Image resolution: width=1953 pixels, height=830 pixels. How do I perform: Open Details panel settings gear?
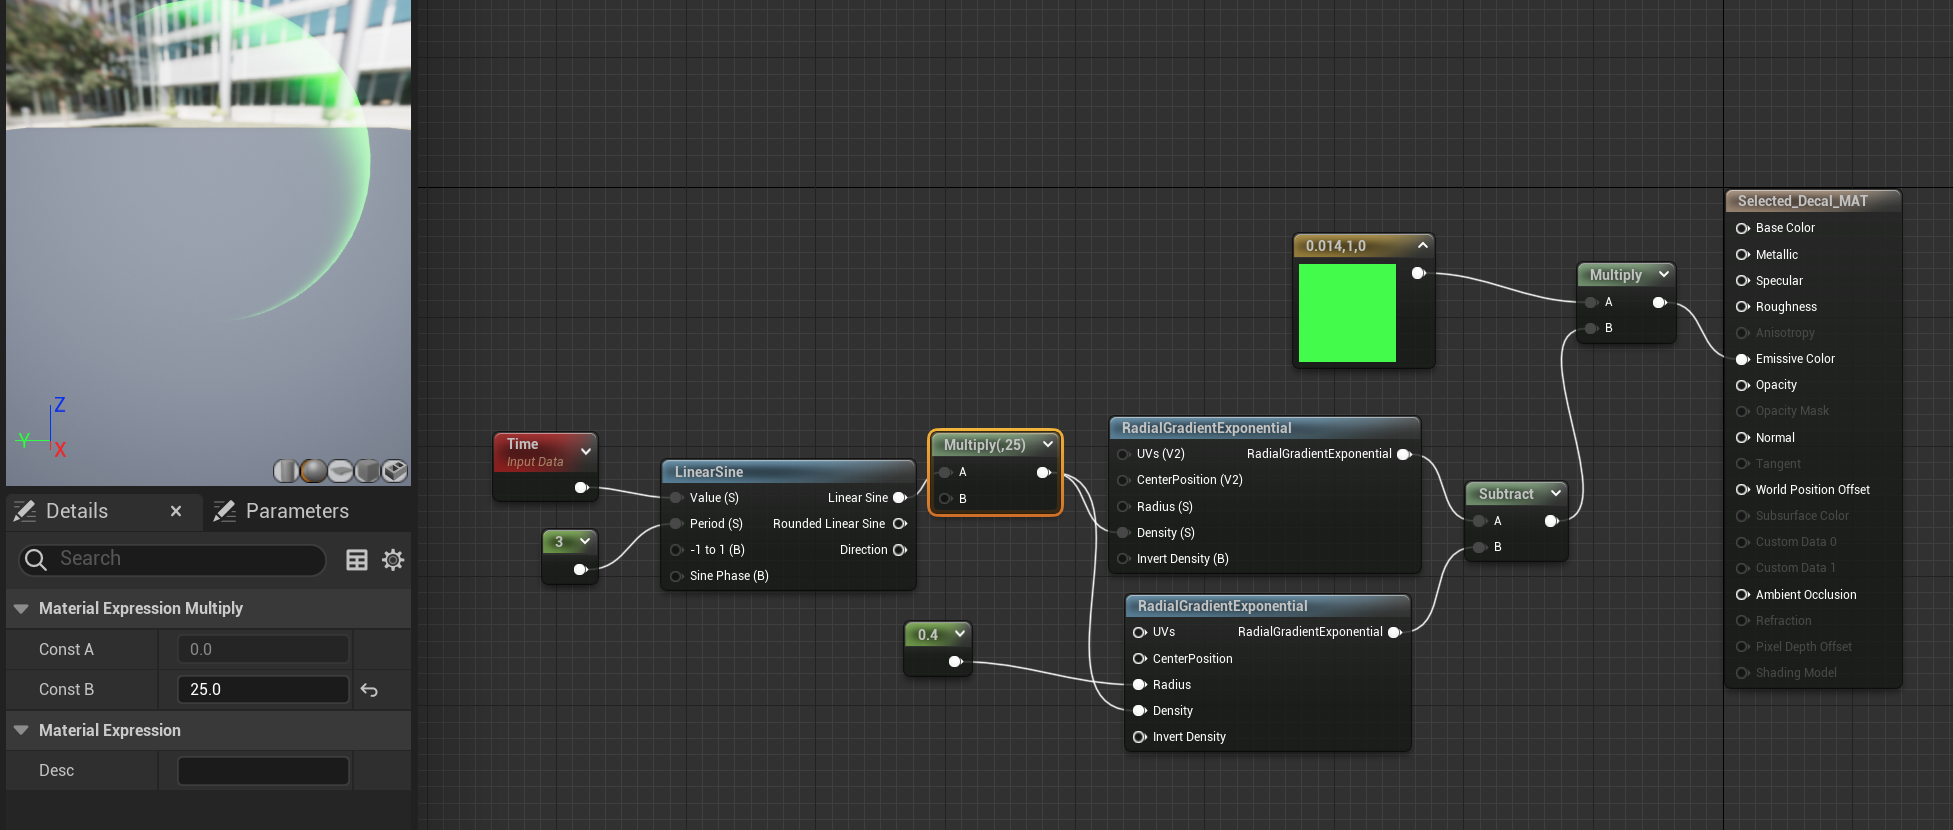click(x=393, y=560)
